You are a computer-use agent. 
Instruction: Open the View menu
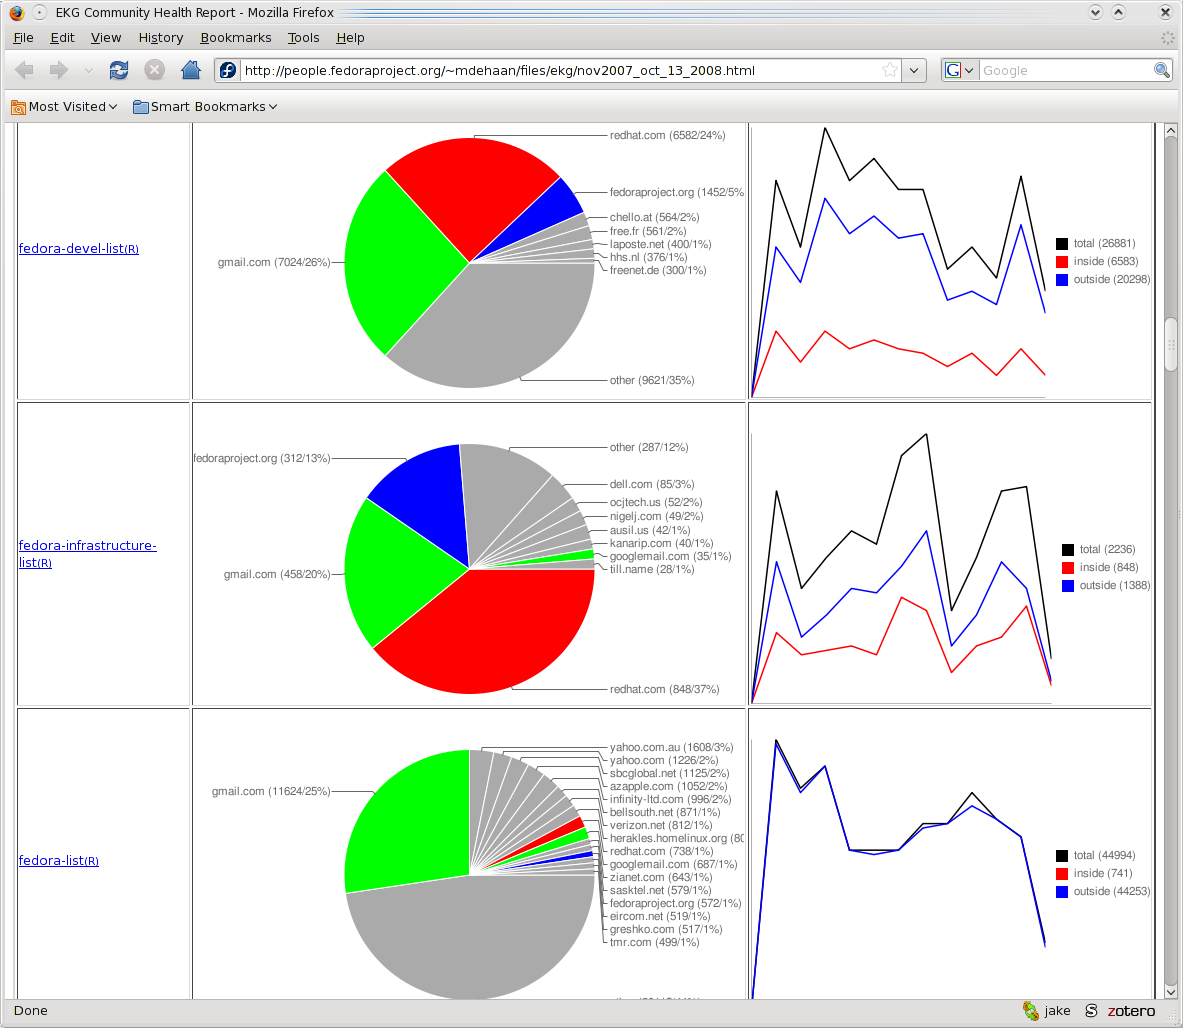point(106,38)
